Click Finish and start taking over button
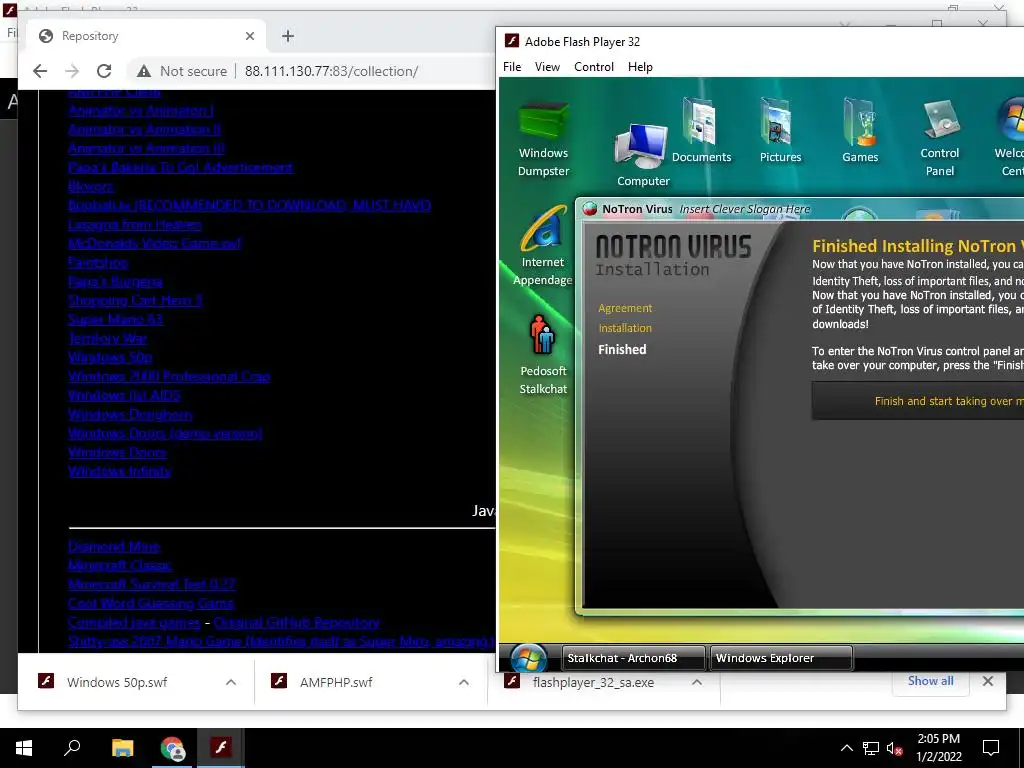The height and width of the screenshot is (768, 1024). (x=918, y=401)
